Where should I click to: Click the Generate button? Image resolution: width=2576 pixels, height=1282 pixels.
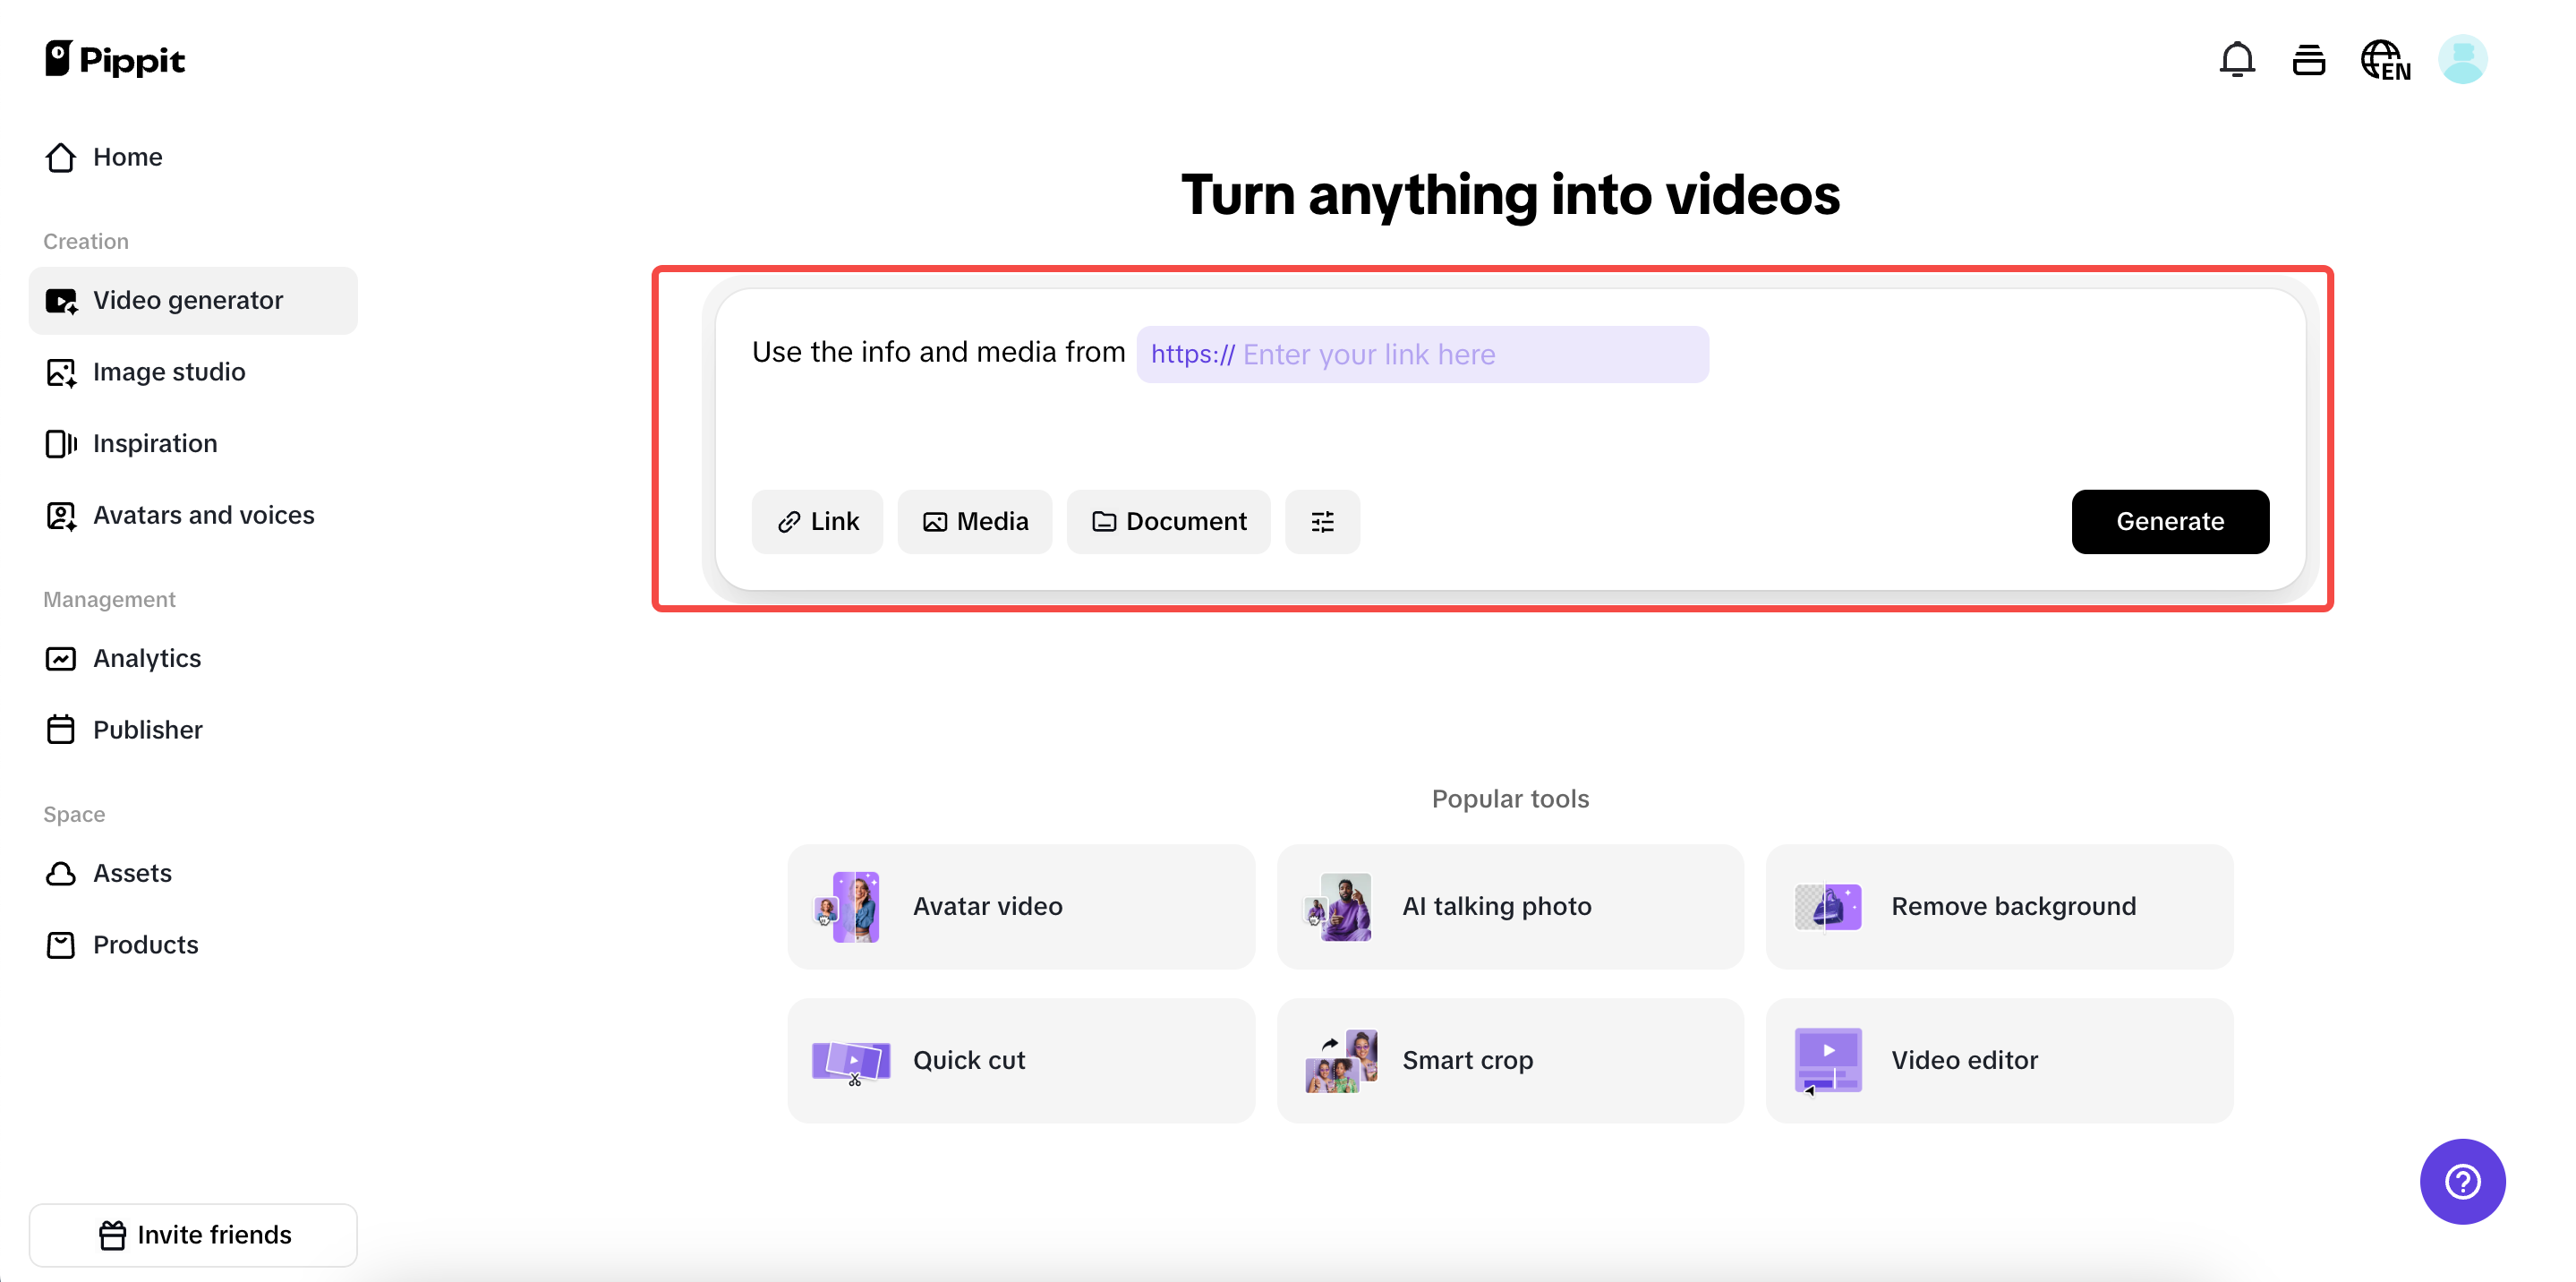coord(2170,521)
